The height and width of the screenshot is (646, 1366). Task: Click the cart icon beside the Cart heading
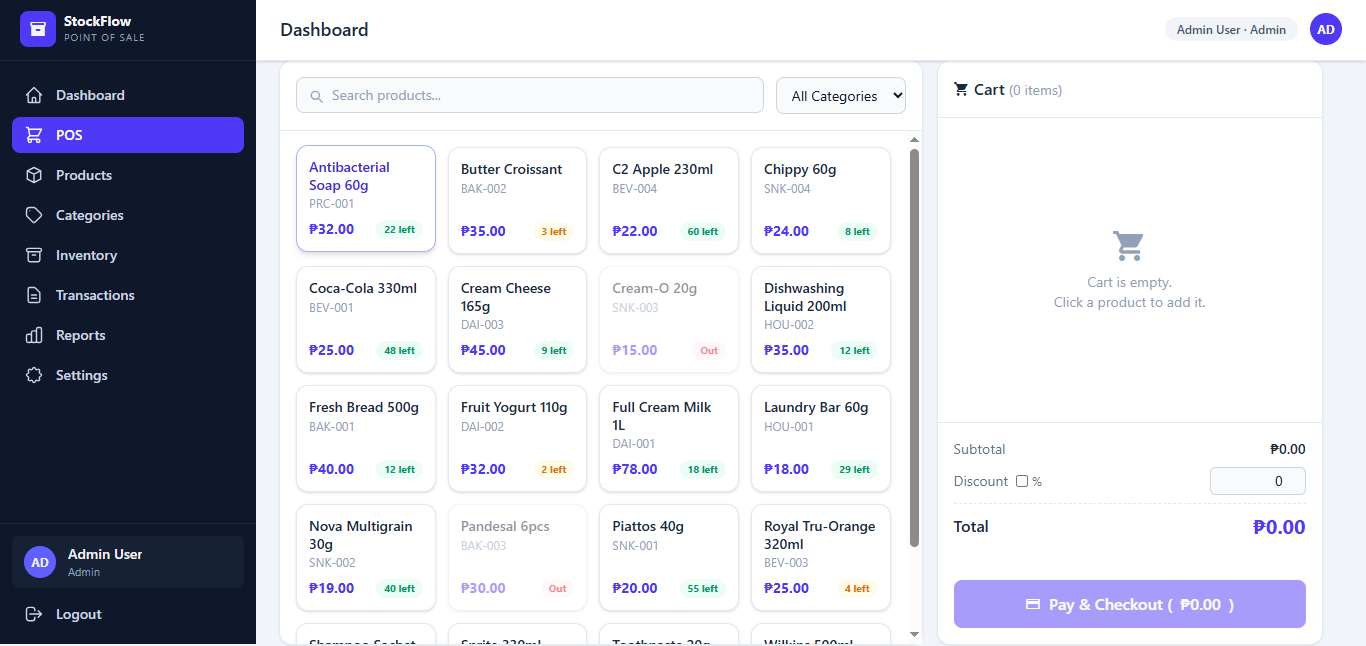tap(961, 89)
